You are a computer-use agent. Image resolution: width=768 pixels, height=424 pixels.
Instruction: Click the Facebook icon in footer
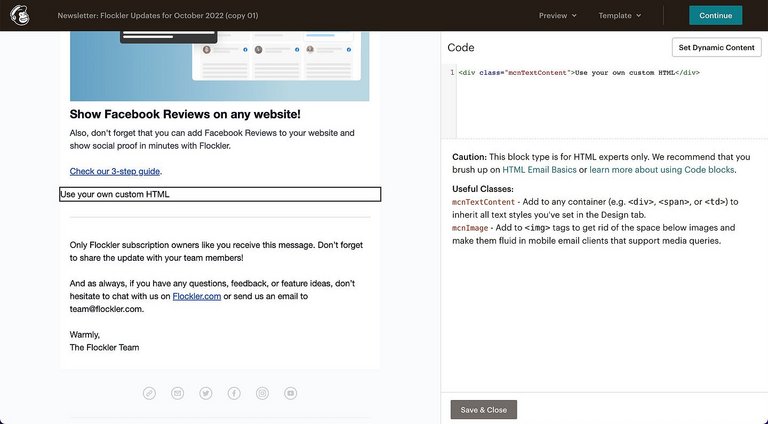coord(234,393)
